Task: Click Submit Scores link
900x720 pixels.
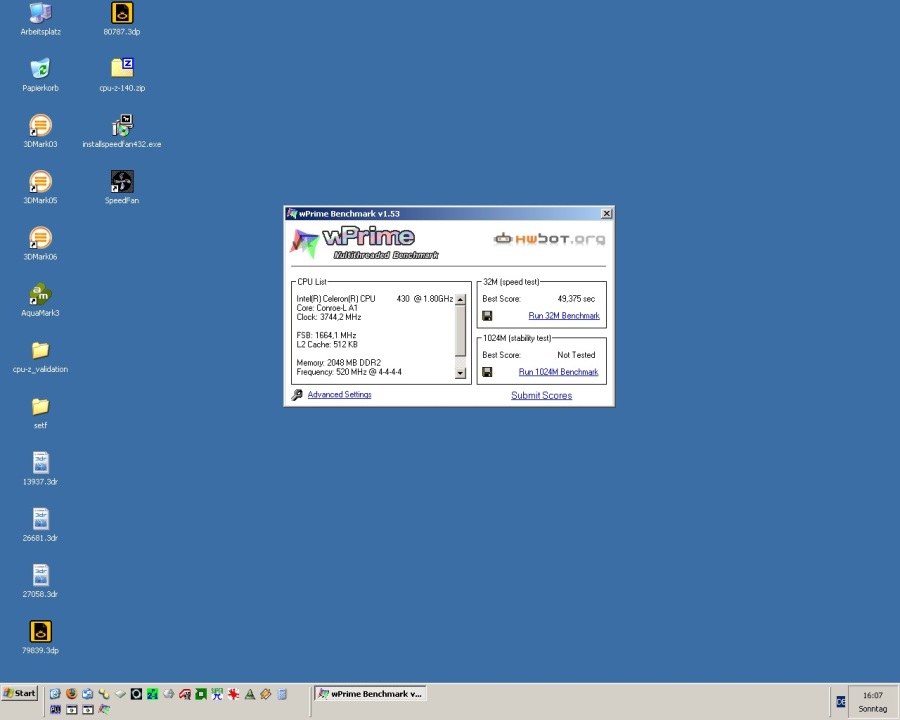Action: pos(541,396)
